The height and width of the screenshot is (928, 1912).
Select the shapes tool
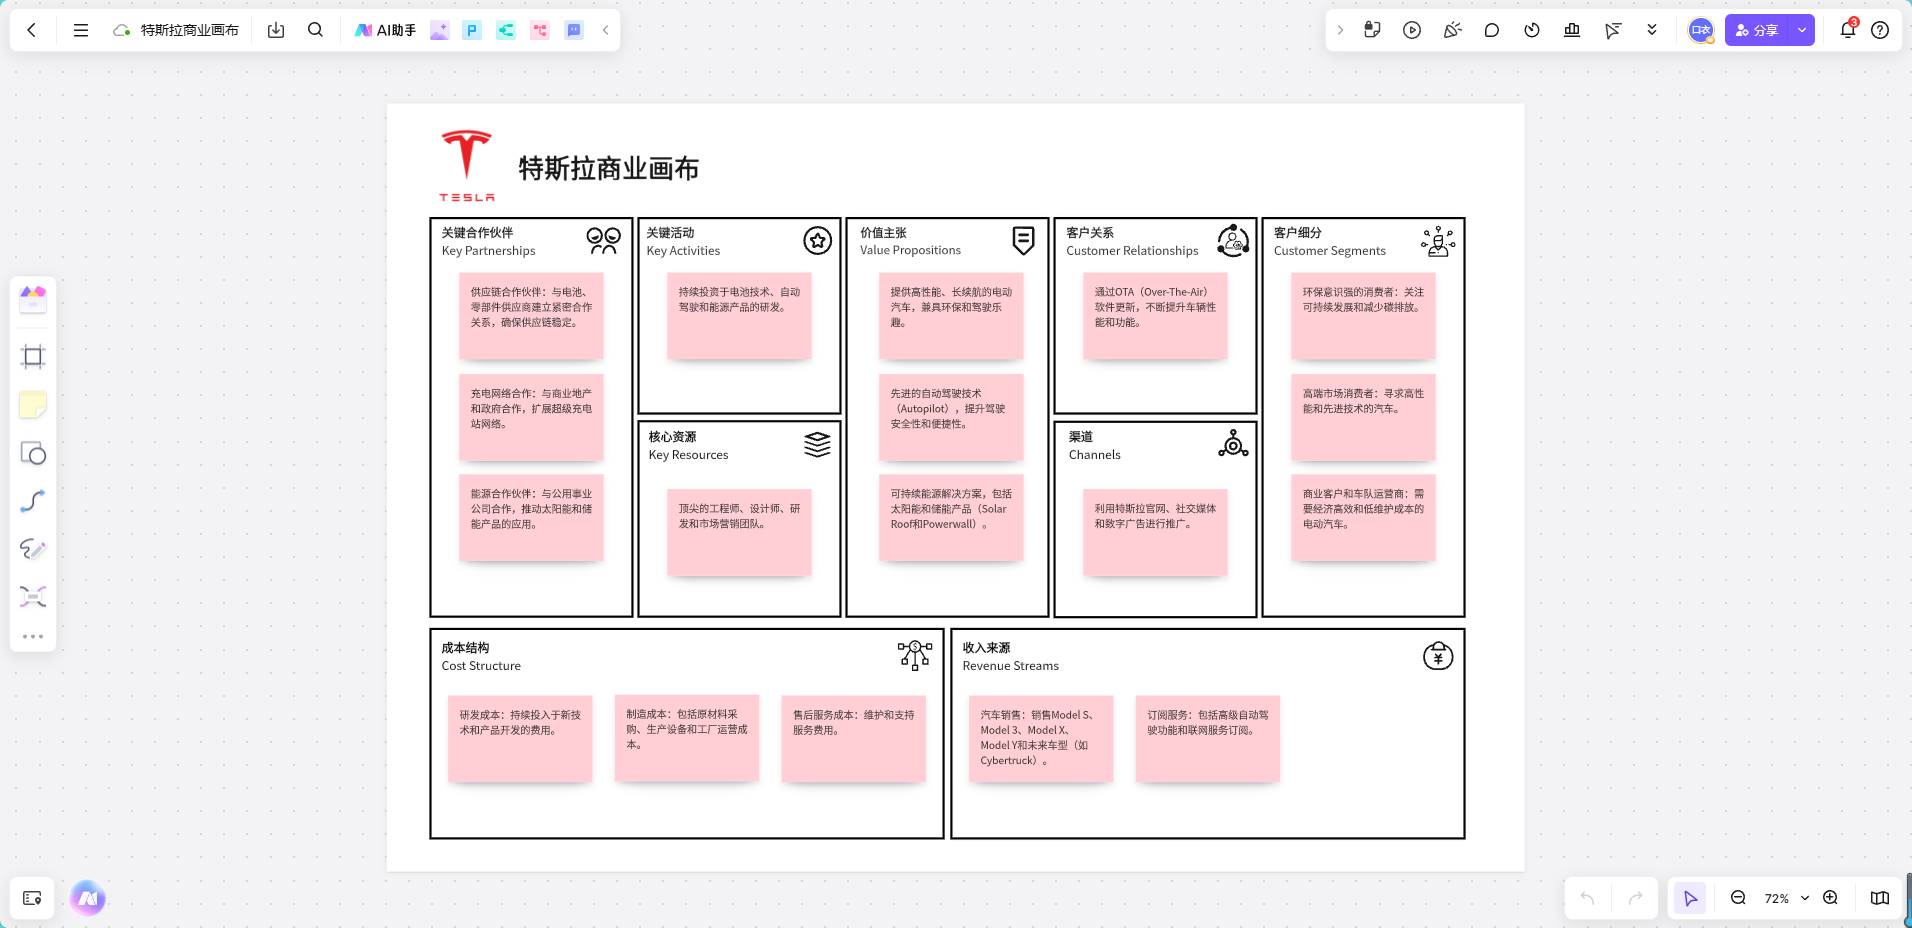pyautogui.click(x=33, y=453)
